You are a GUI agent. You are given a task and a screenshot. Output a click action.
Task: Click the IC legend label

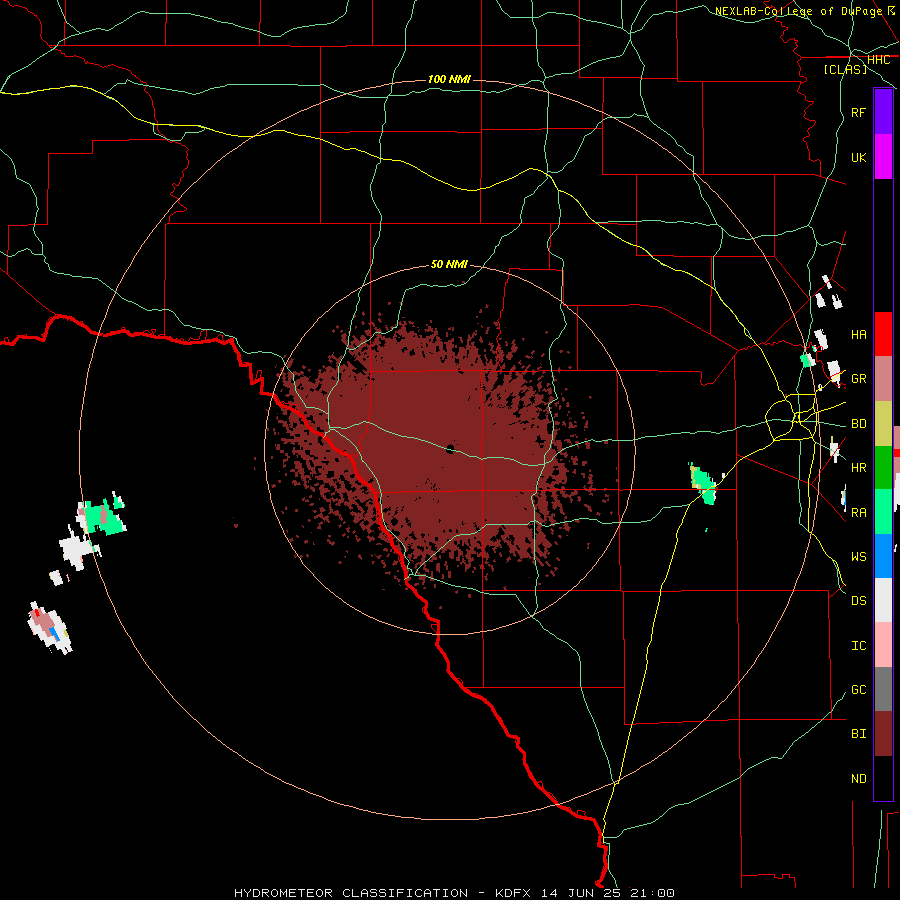pyautogui.click(x=858, y=645)
